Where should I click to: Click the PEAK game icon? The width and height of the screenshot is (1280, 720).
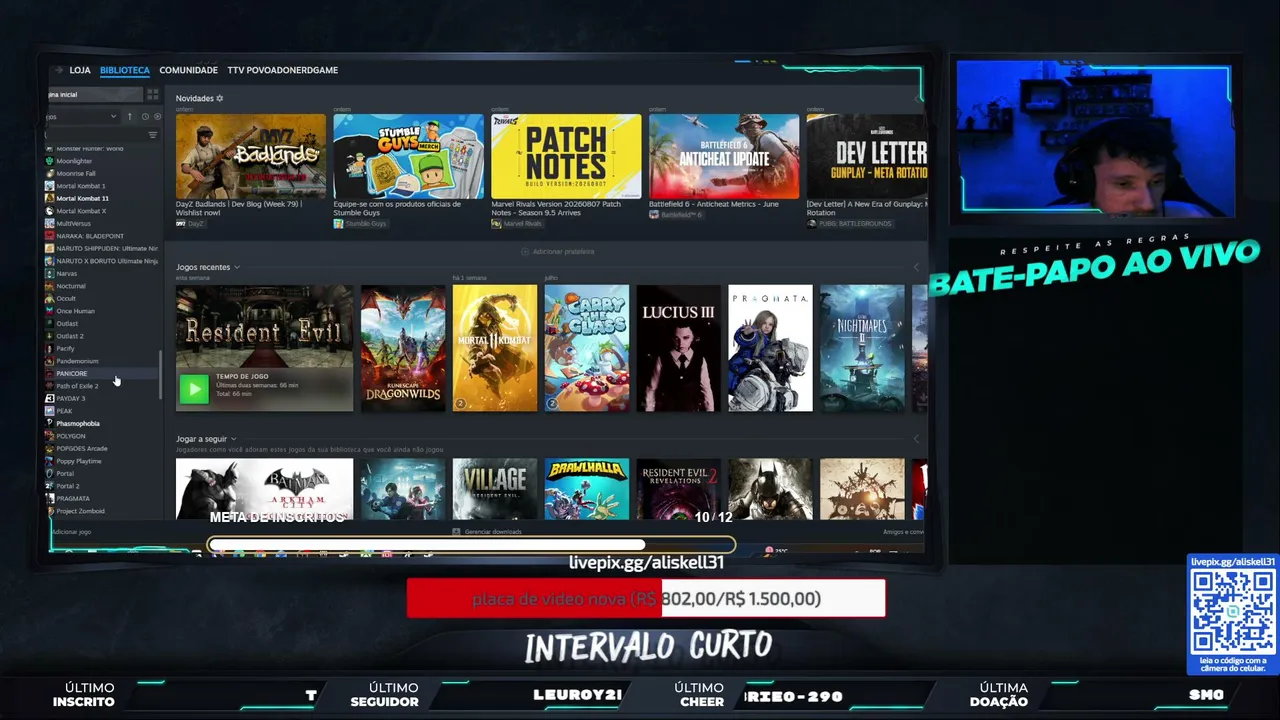point(50,411)
